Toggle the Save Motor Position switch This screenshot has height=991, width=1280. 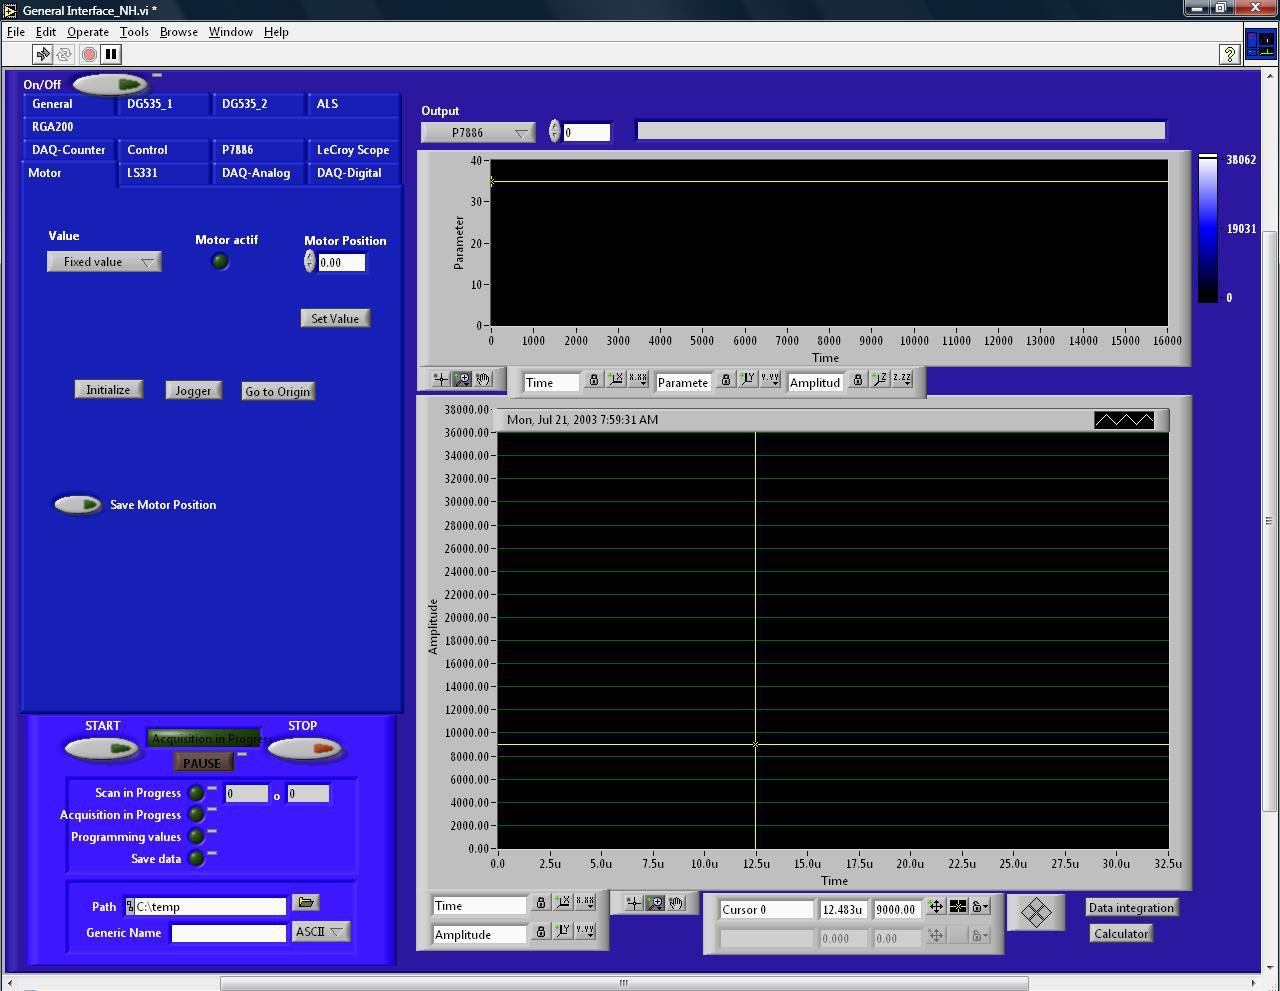(78, 505)
